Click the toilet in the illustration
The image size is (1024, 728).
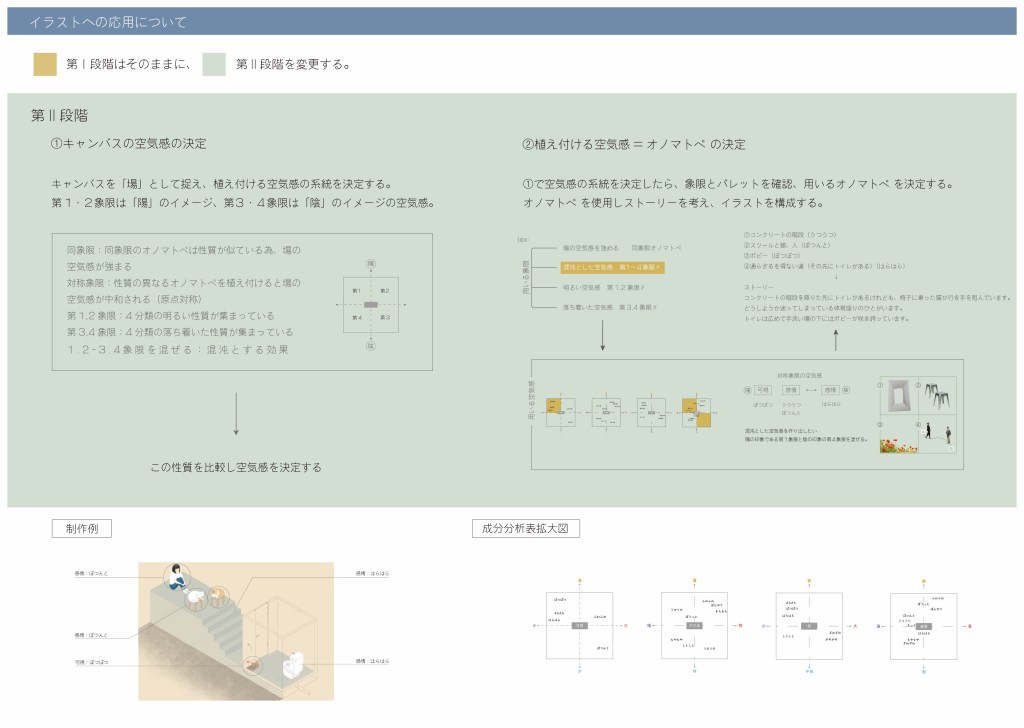pos(295,664)
